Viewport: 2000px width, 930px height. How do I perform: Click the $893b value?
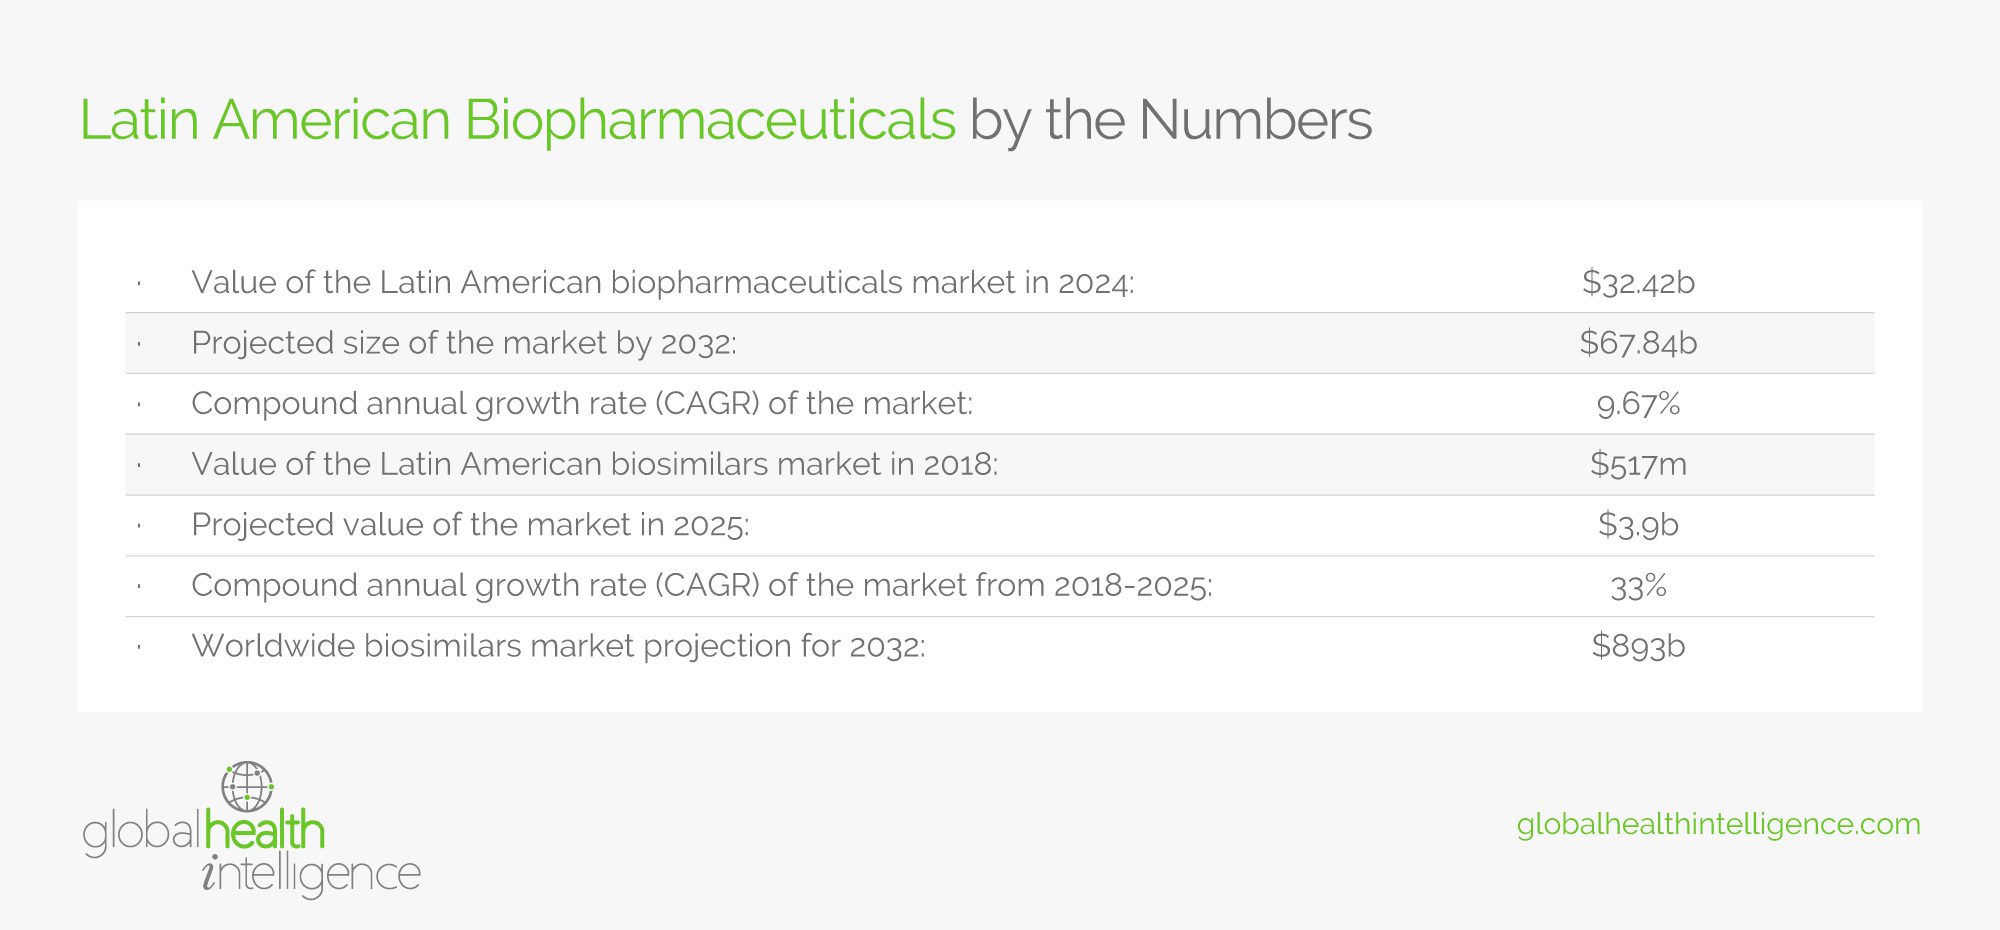(x=1638, y=646)
